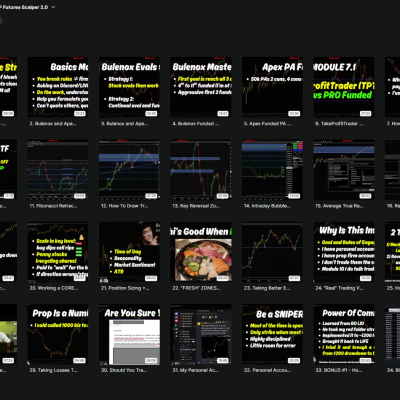Open lesson 13 reversal zones chart thumbnail
Image resolution: width=400 pixels, height=400 pixels.
pos(201,170)
